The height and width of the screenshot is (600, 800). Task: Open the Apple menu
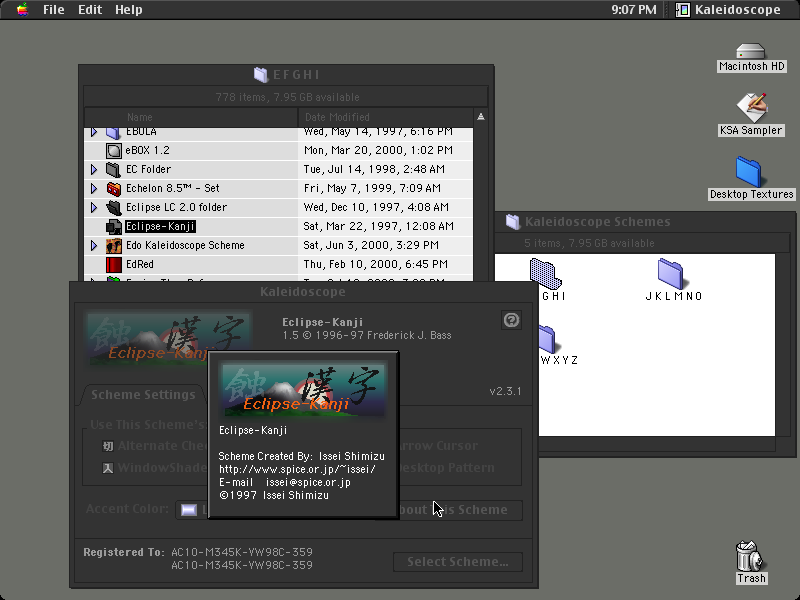click(x=22, y=9)
